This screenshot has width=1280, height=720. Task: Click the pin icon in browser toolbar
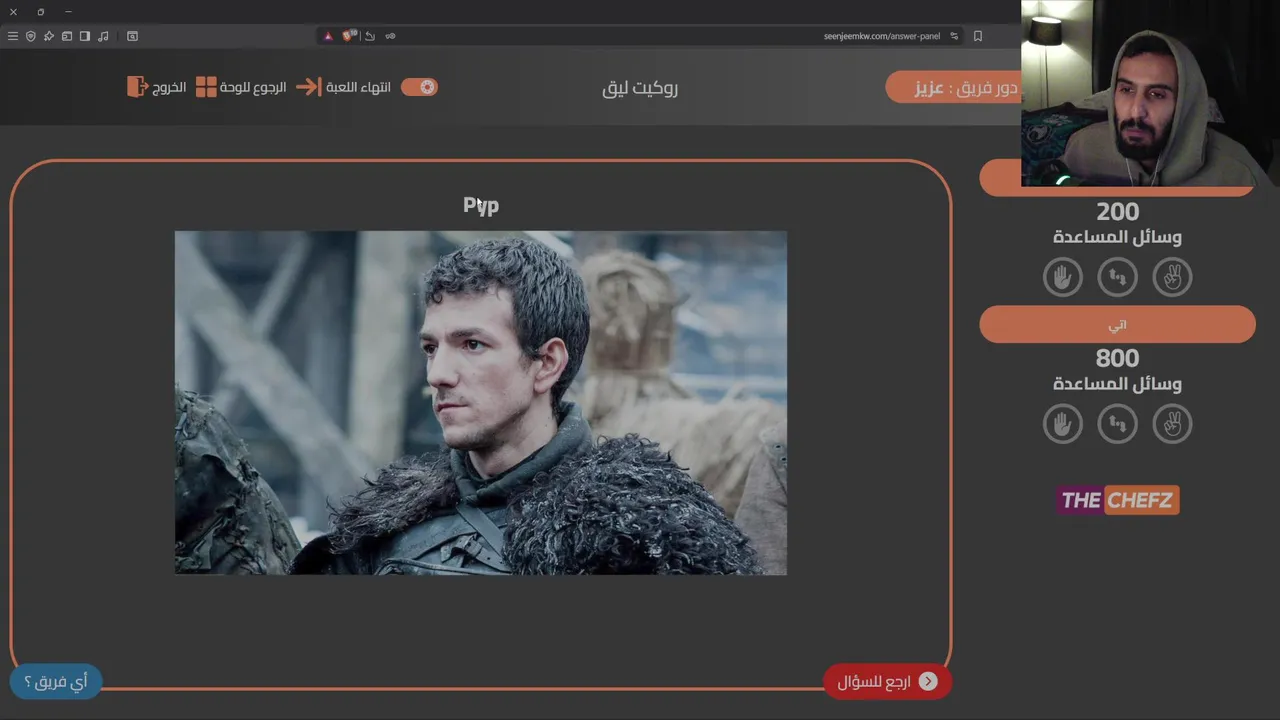49,36
